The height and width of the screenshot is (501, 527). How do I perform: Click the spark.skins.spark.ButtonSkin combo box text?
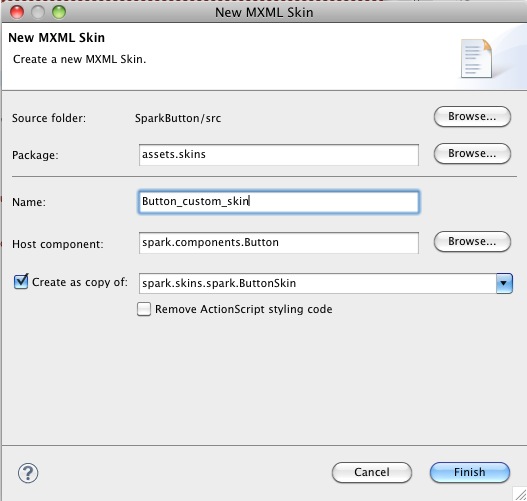(219, 283)
